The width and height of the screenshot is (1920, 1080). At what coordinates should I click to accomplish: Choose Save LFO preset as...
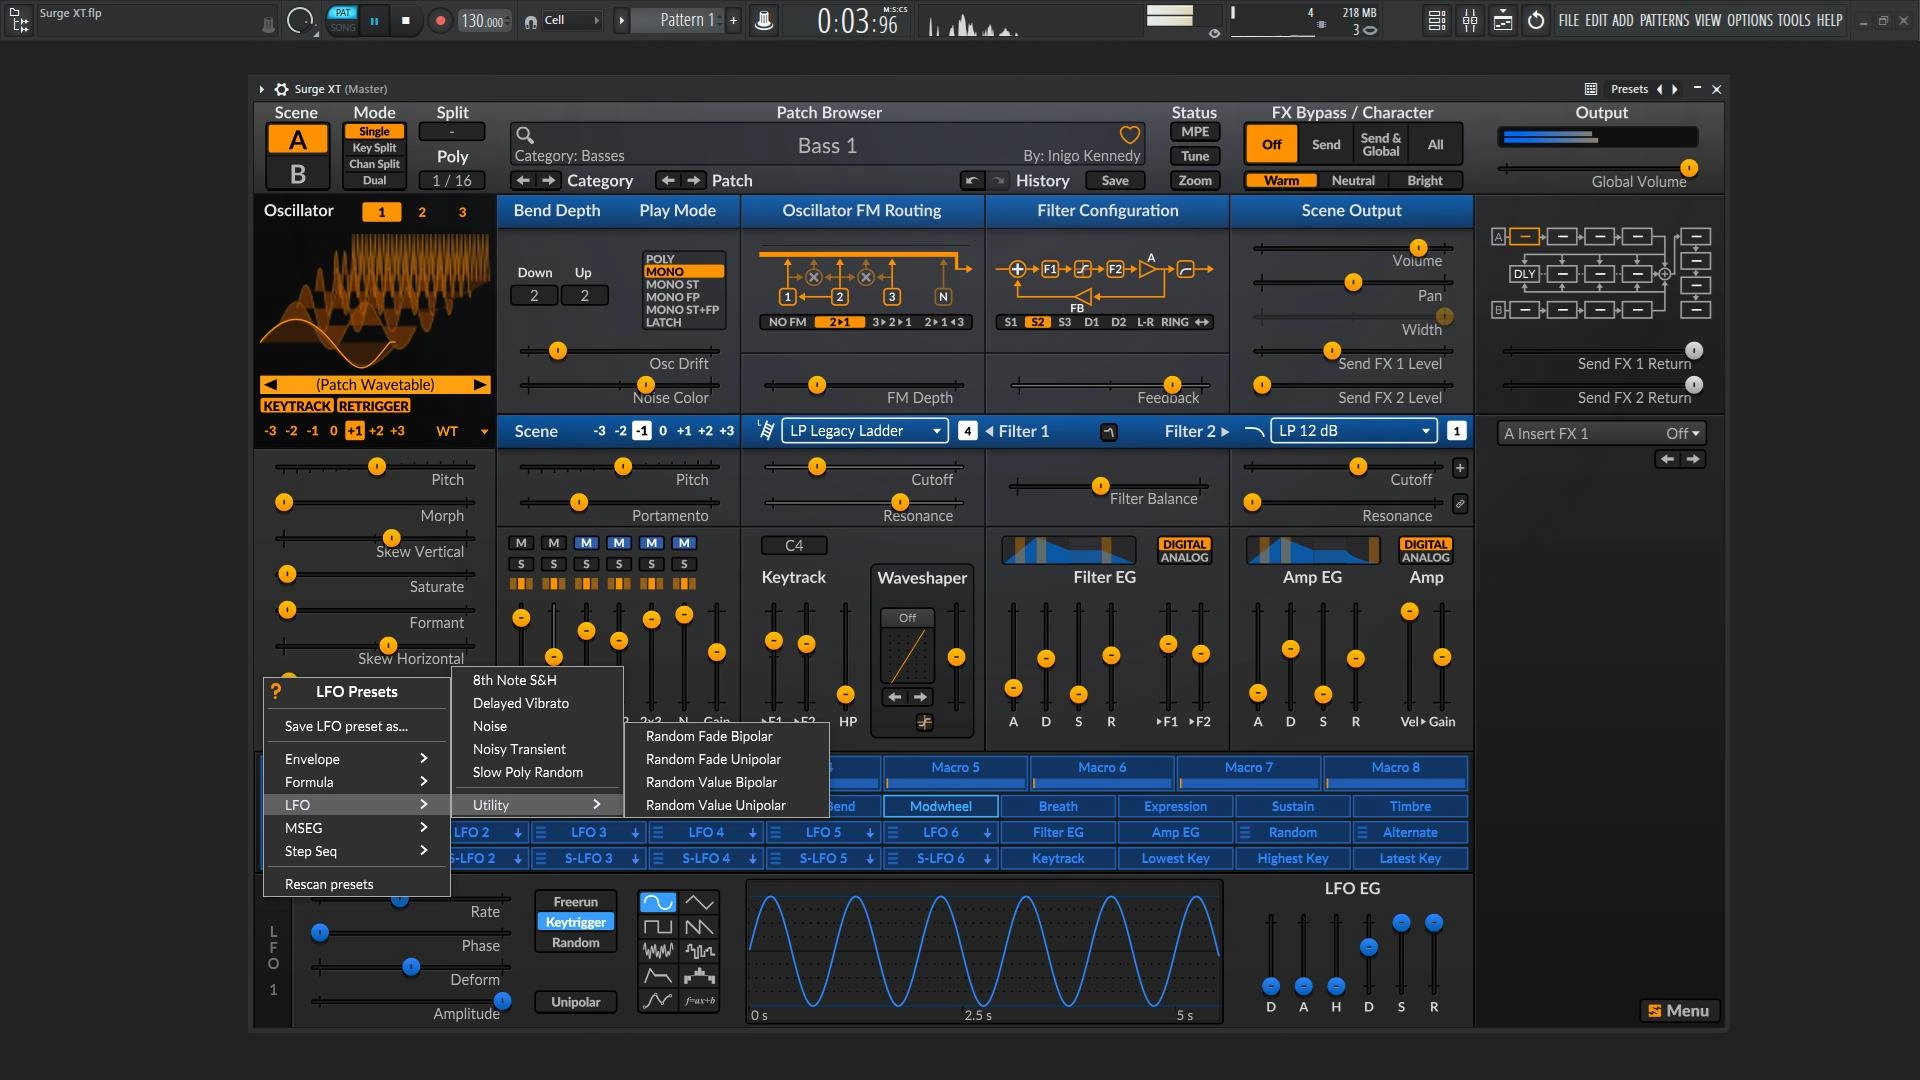(x=356, y=726)
